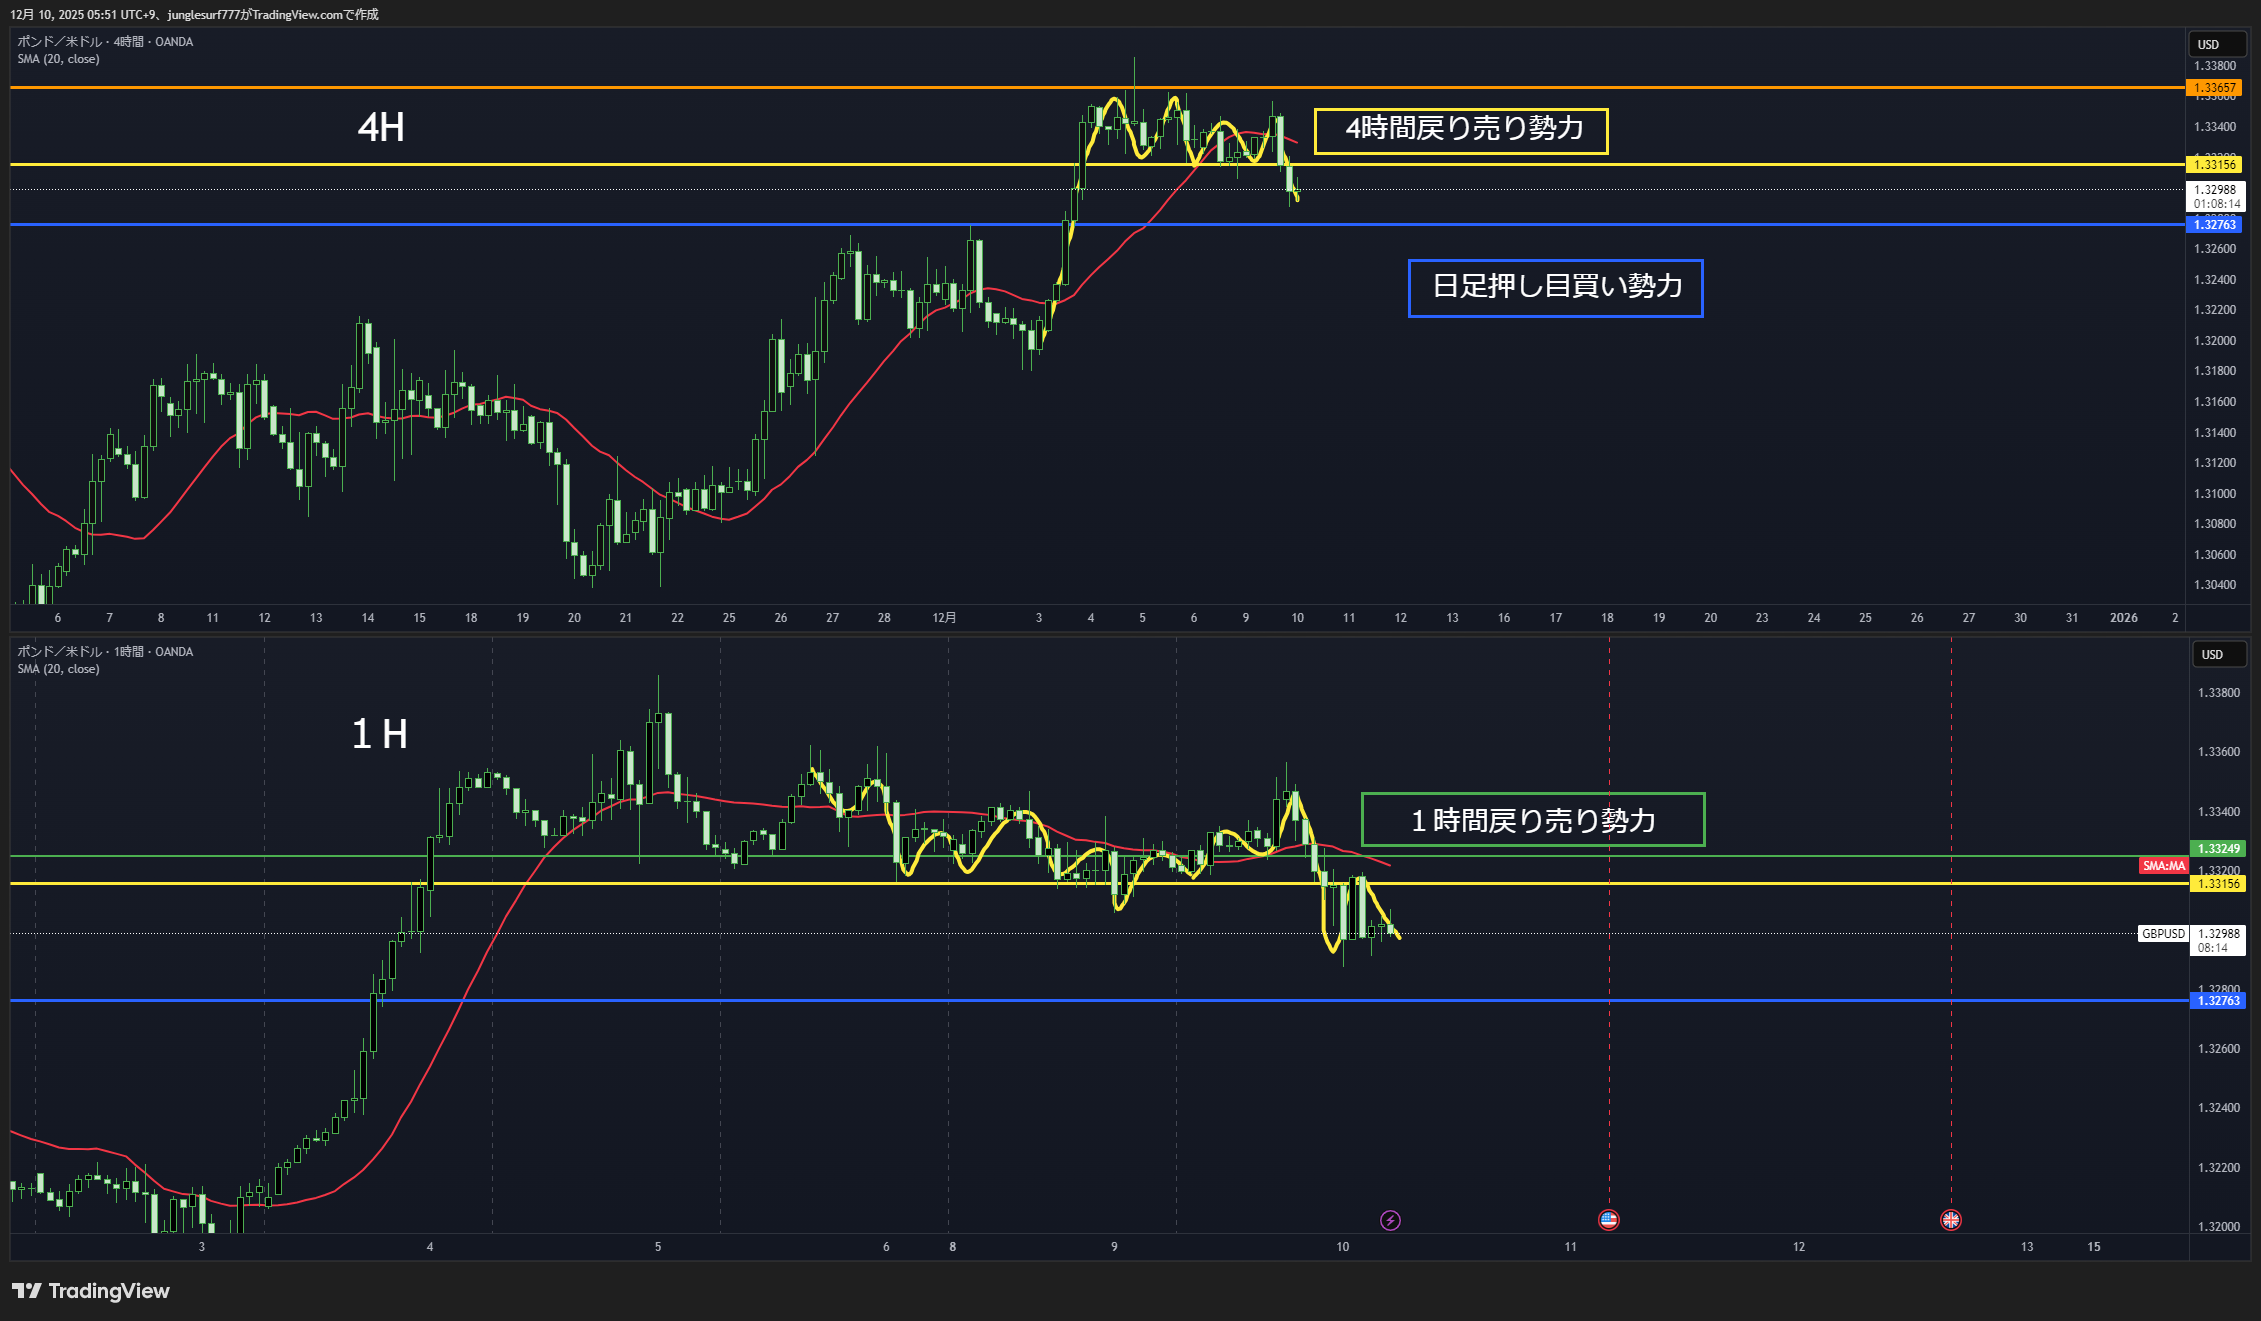Viewport: 2261px width, 1321px height.
Task: Click the 1H chart SMA (20, close) legend
Action: pyautogui.click(x=58, y=669)
